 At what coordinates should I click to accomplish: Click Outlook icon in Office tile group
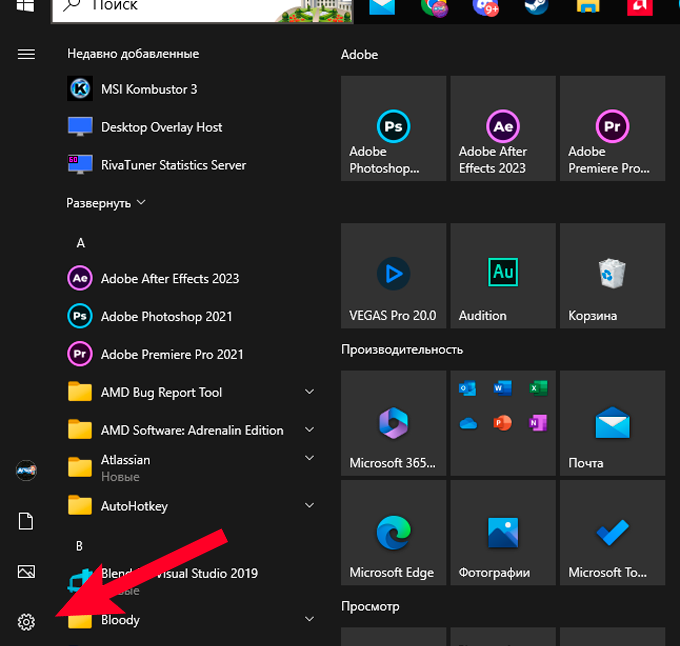coord(468,388)
